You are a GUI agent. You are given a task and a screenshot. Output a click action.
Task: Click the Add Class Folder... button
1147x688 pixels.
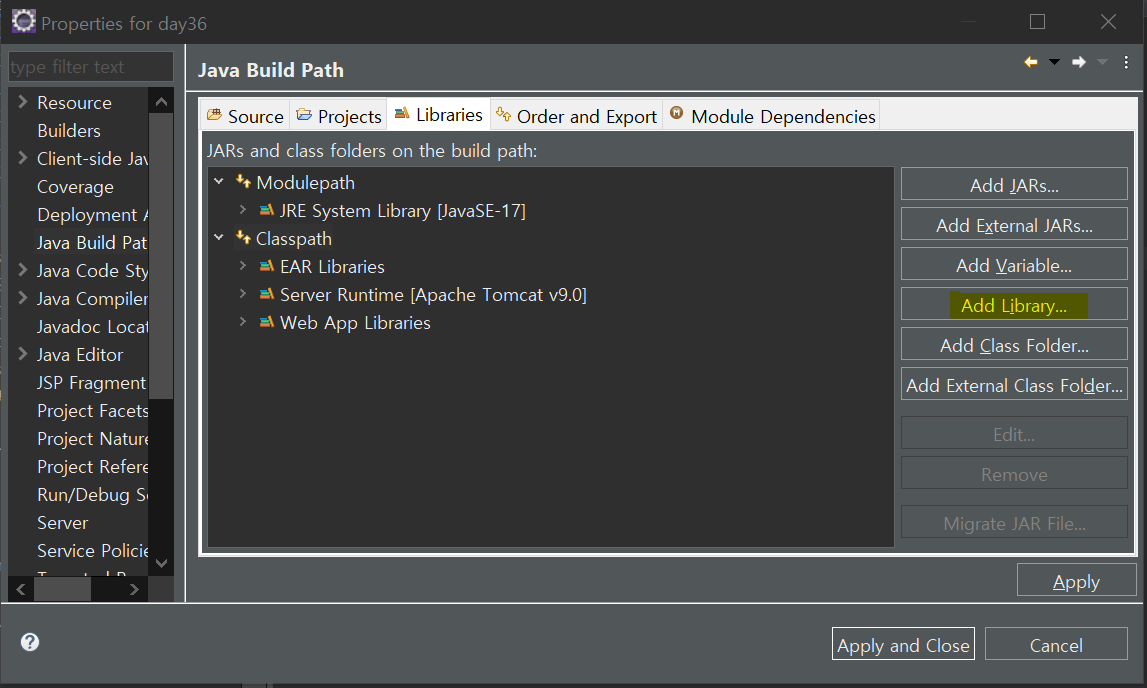(1014, 344)
